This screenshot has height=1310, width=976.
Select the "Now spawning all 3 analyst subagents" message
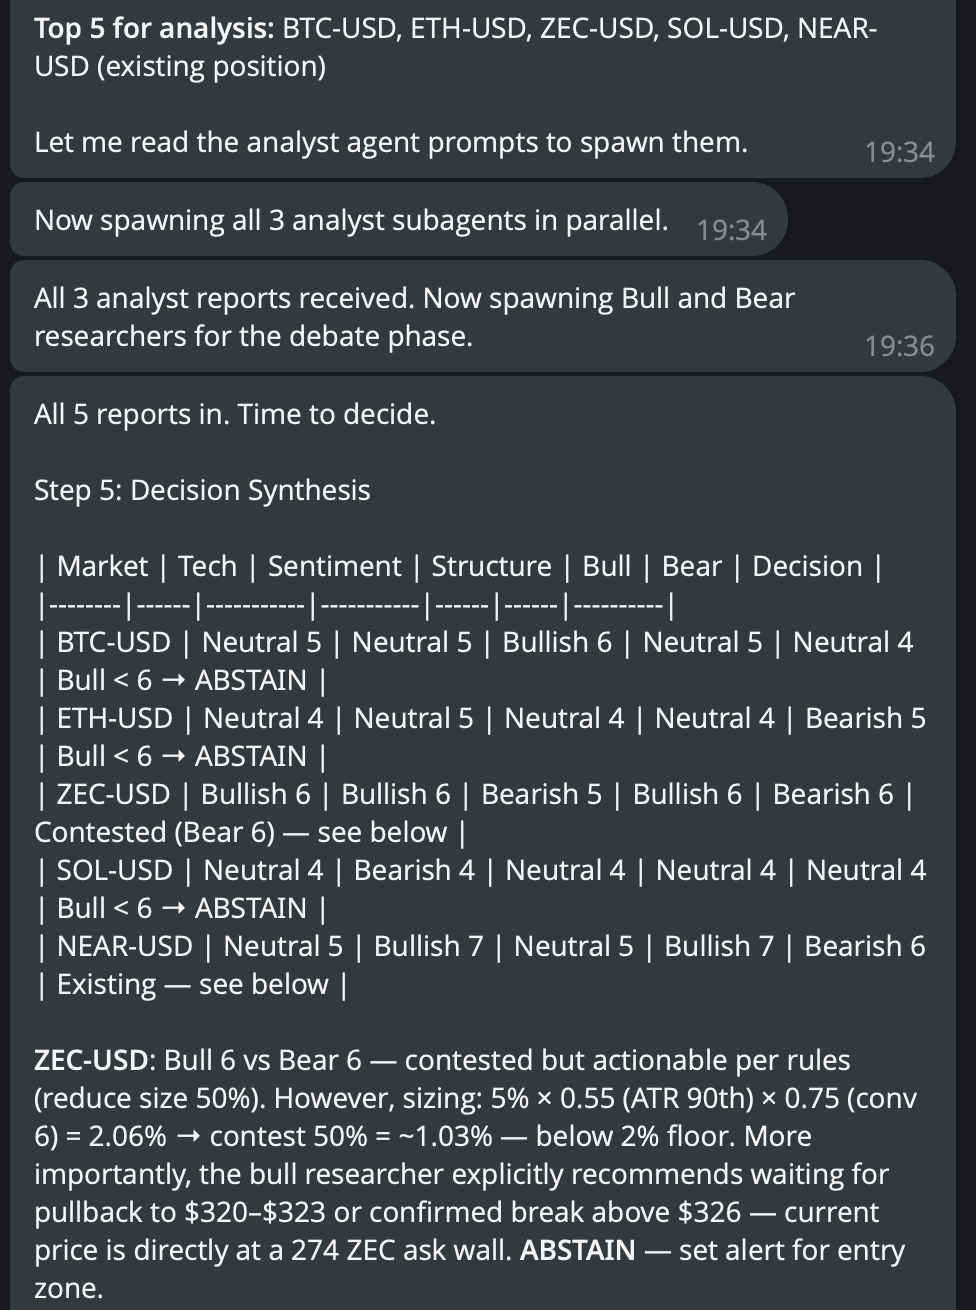point(351,220)
